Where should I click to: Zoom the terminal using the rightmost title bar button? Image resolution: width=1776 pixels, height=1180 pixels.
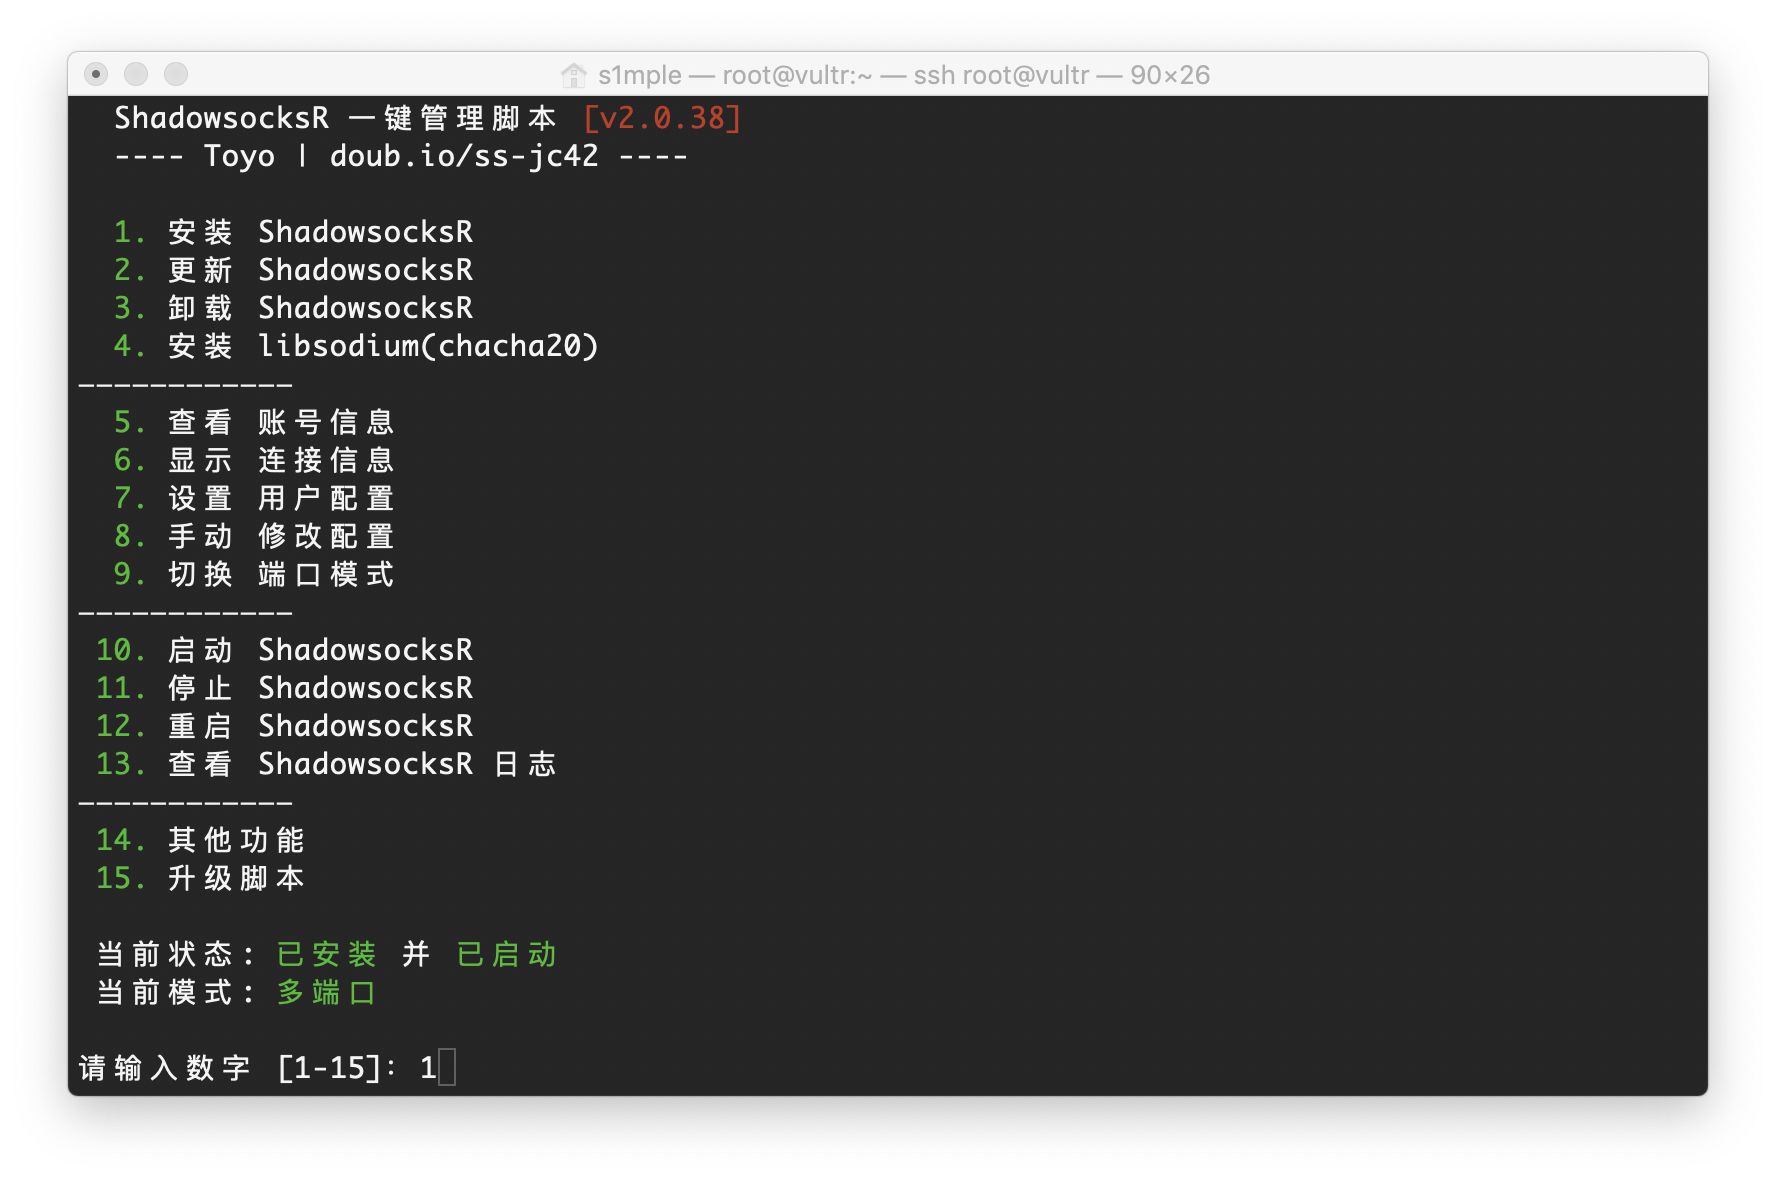(176, 74)
